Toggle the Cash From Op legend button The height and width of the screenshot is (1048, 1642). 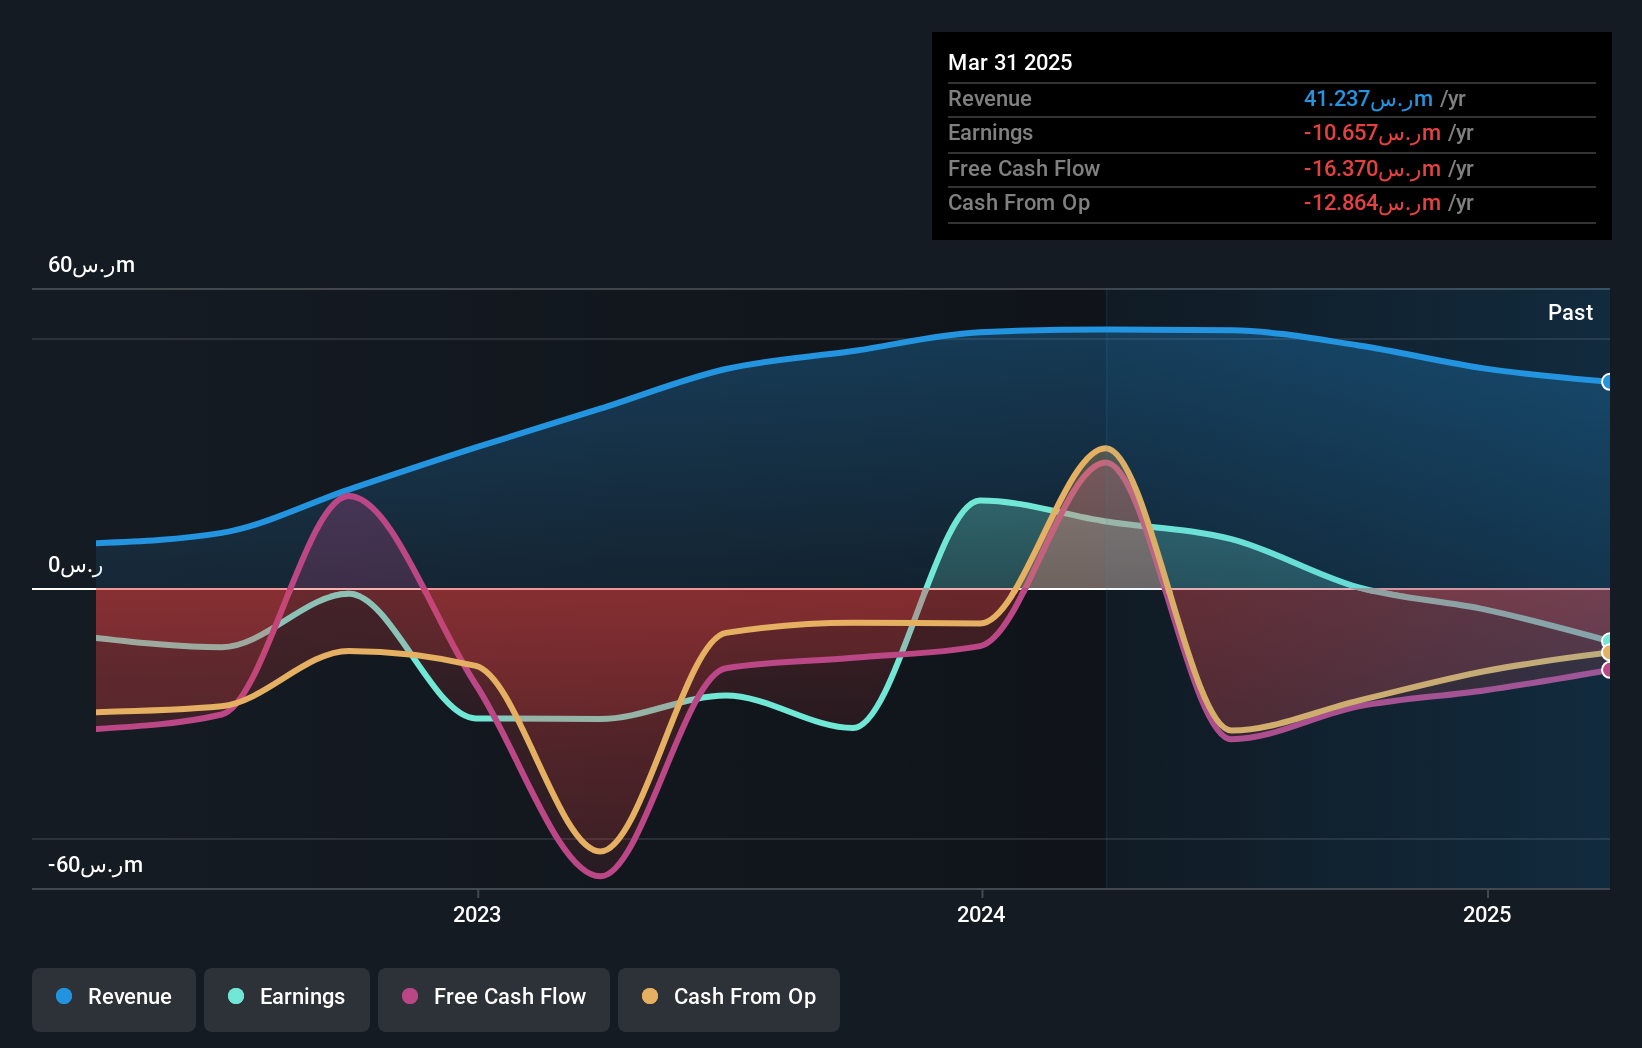tap(729, 999)
